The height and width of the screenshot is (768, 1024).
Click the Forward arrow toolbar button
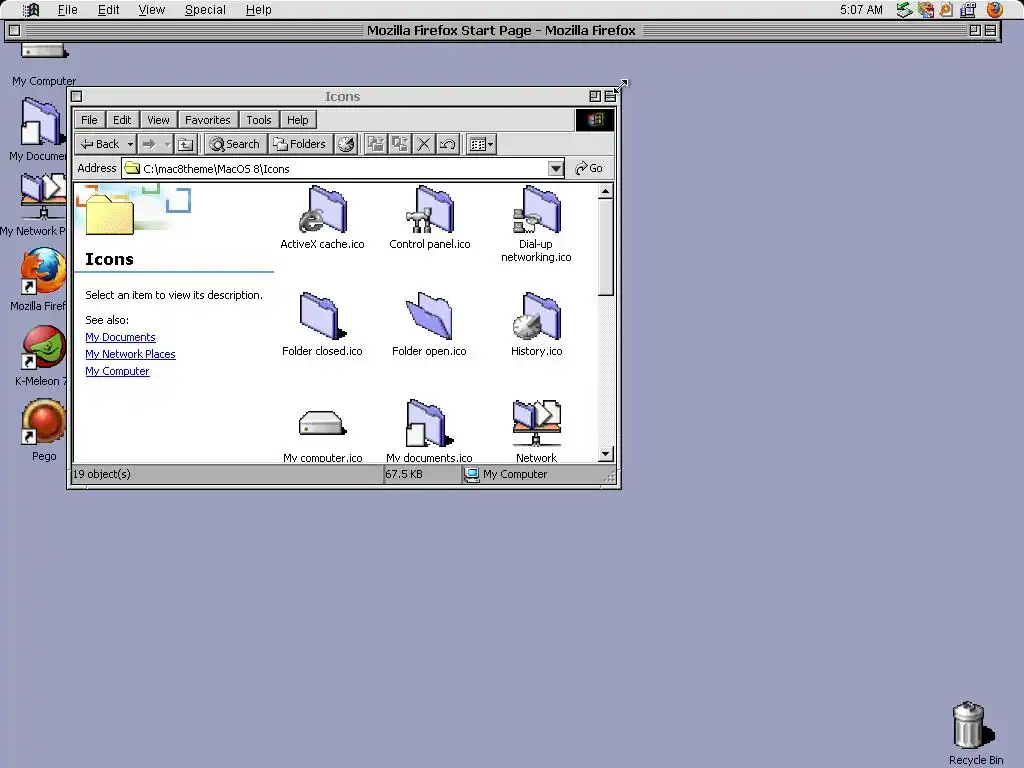150,144
